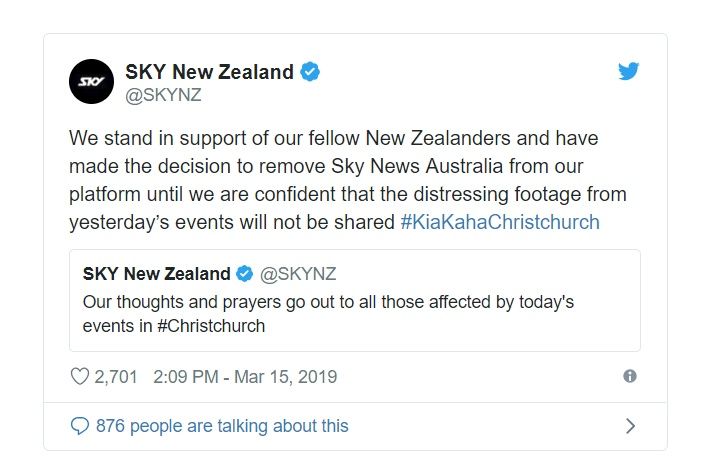Click the @SKYNZ handle under account name
This screenshot has height=475, width=703.
(x=163, y=95)
